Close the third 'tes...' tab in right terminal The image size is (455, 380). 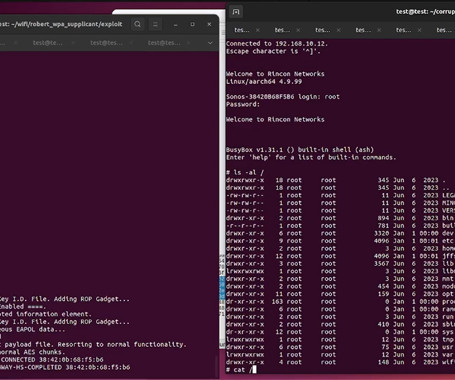[x=338, y=30]
